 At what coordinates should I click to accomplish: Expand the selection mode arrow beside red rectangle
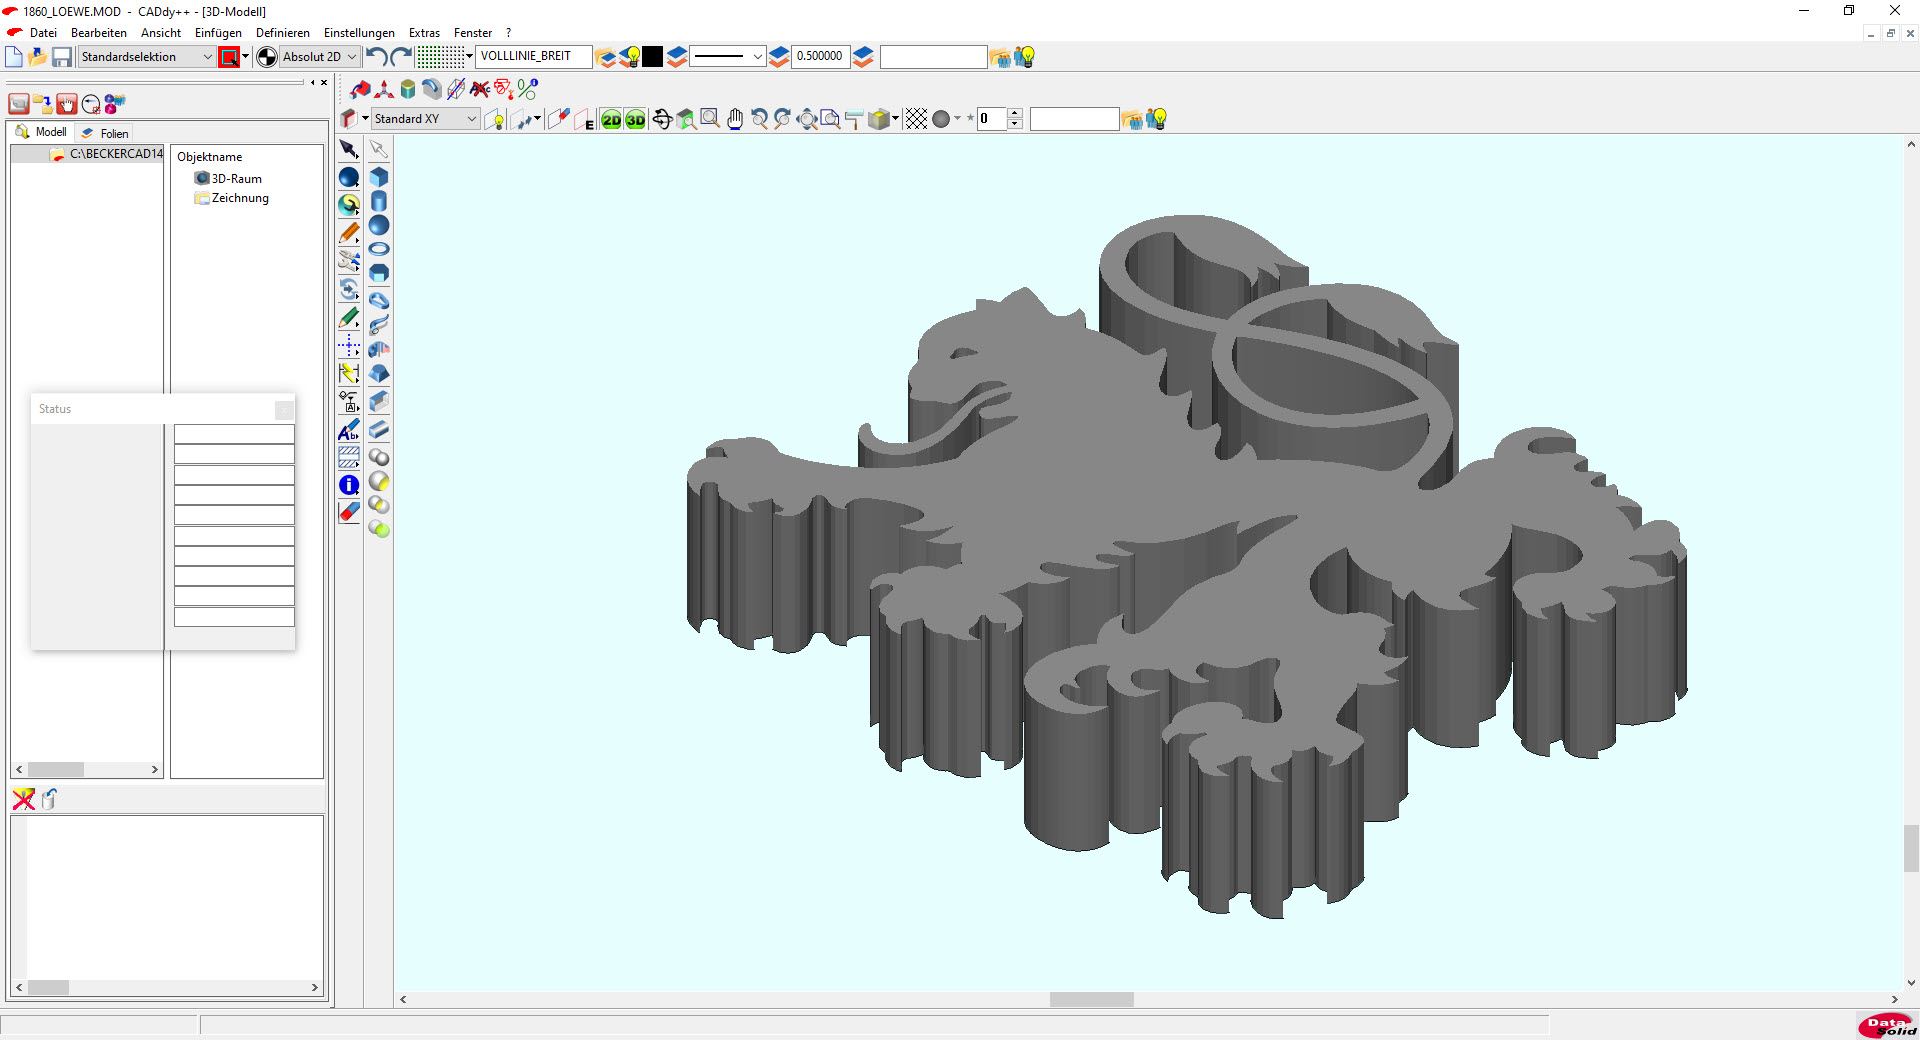click(x=245, y=57)
